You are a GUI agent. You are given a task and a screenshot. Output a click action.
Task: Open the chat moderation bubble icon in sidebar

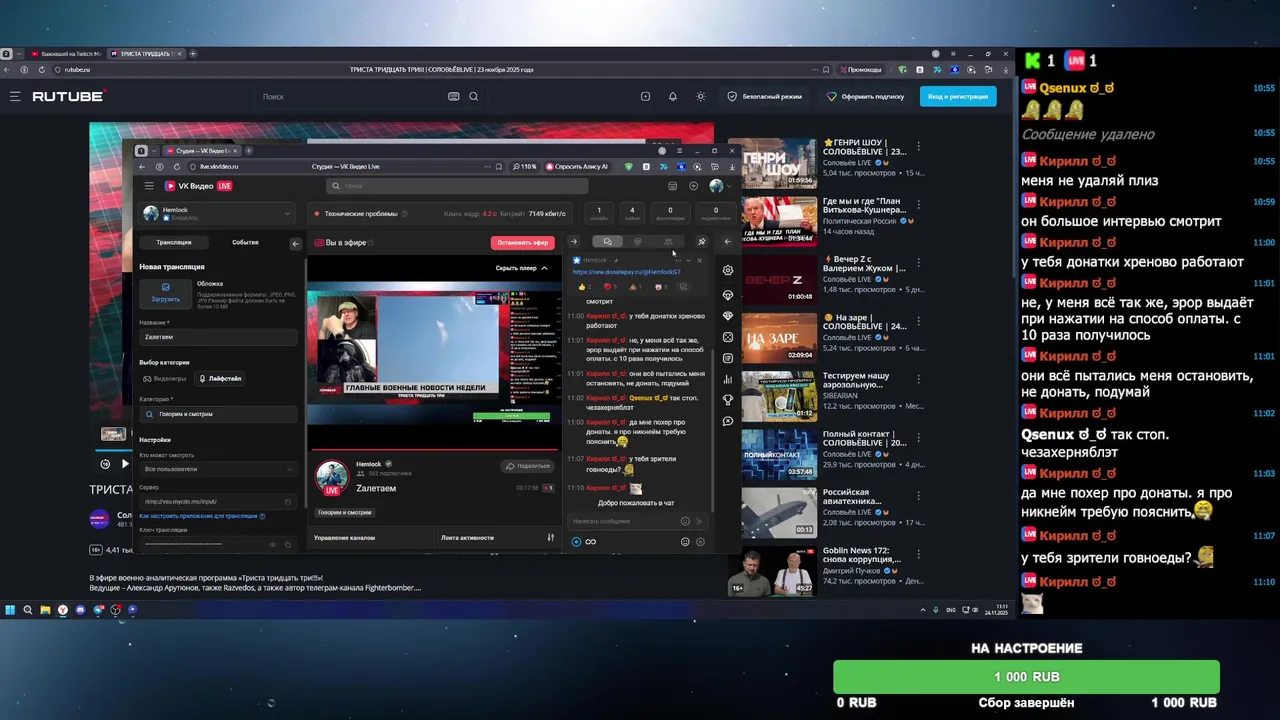point(728,421)
